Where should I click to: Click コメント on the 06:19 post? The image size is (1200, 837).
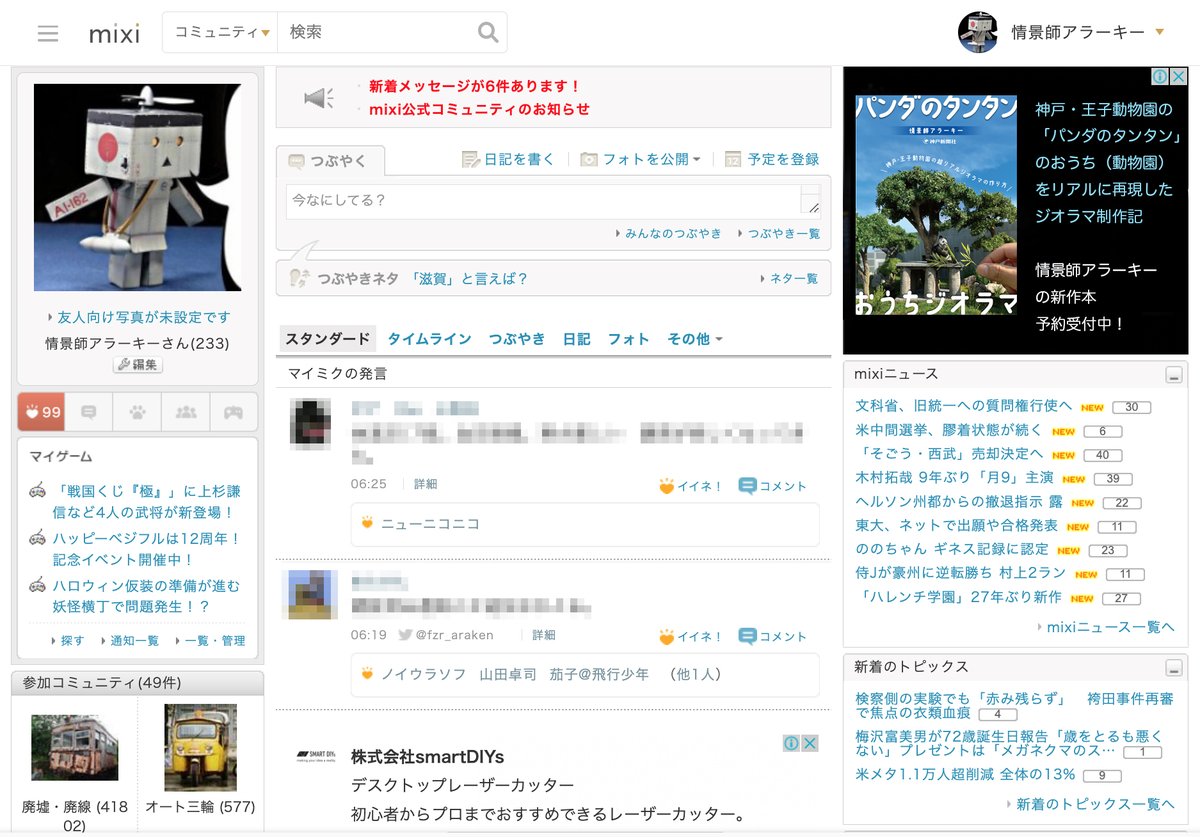pyautogui.click(x=772, y=636)
